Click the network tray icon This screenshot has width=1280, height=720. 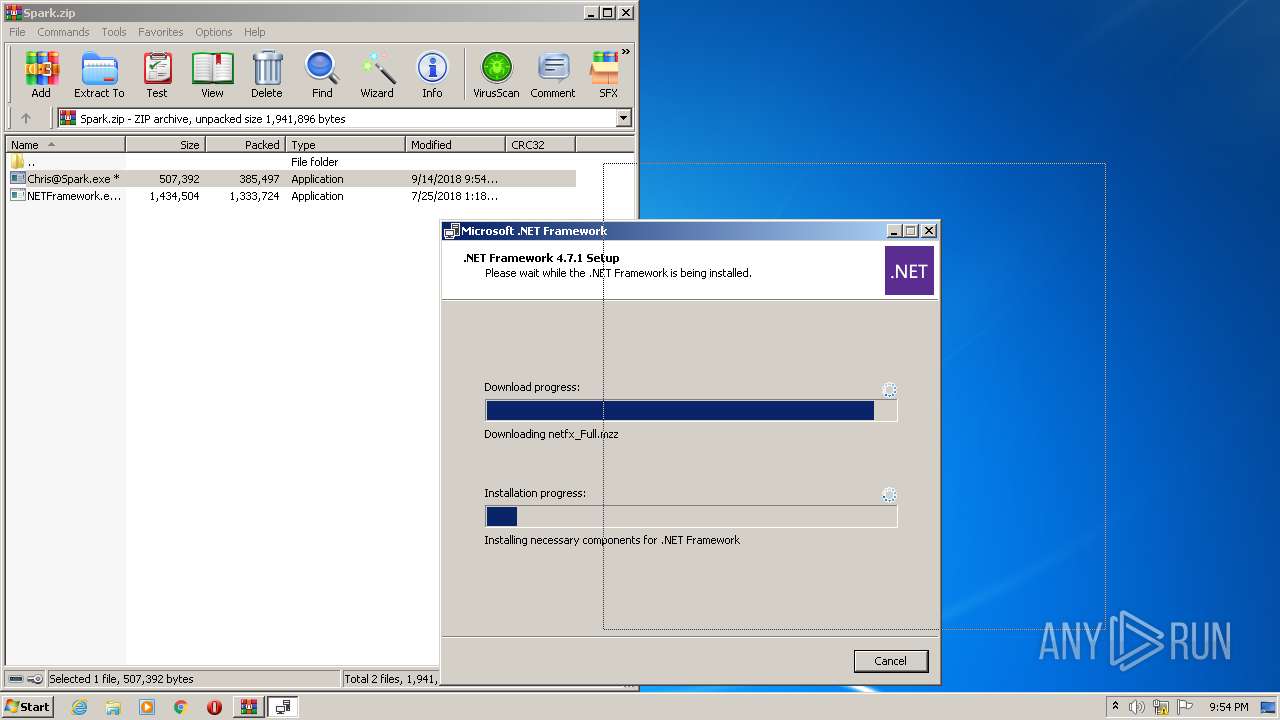pos(1161,707)
